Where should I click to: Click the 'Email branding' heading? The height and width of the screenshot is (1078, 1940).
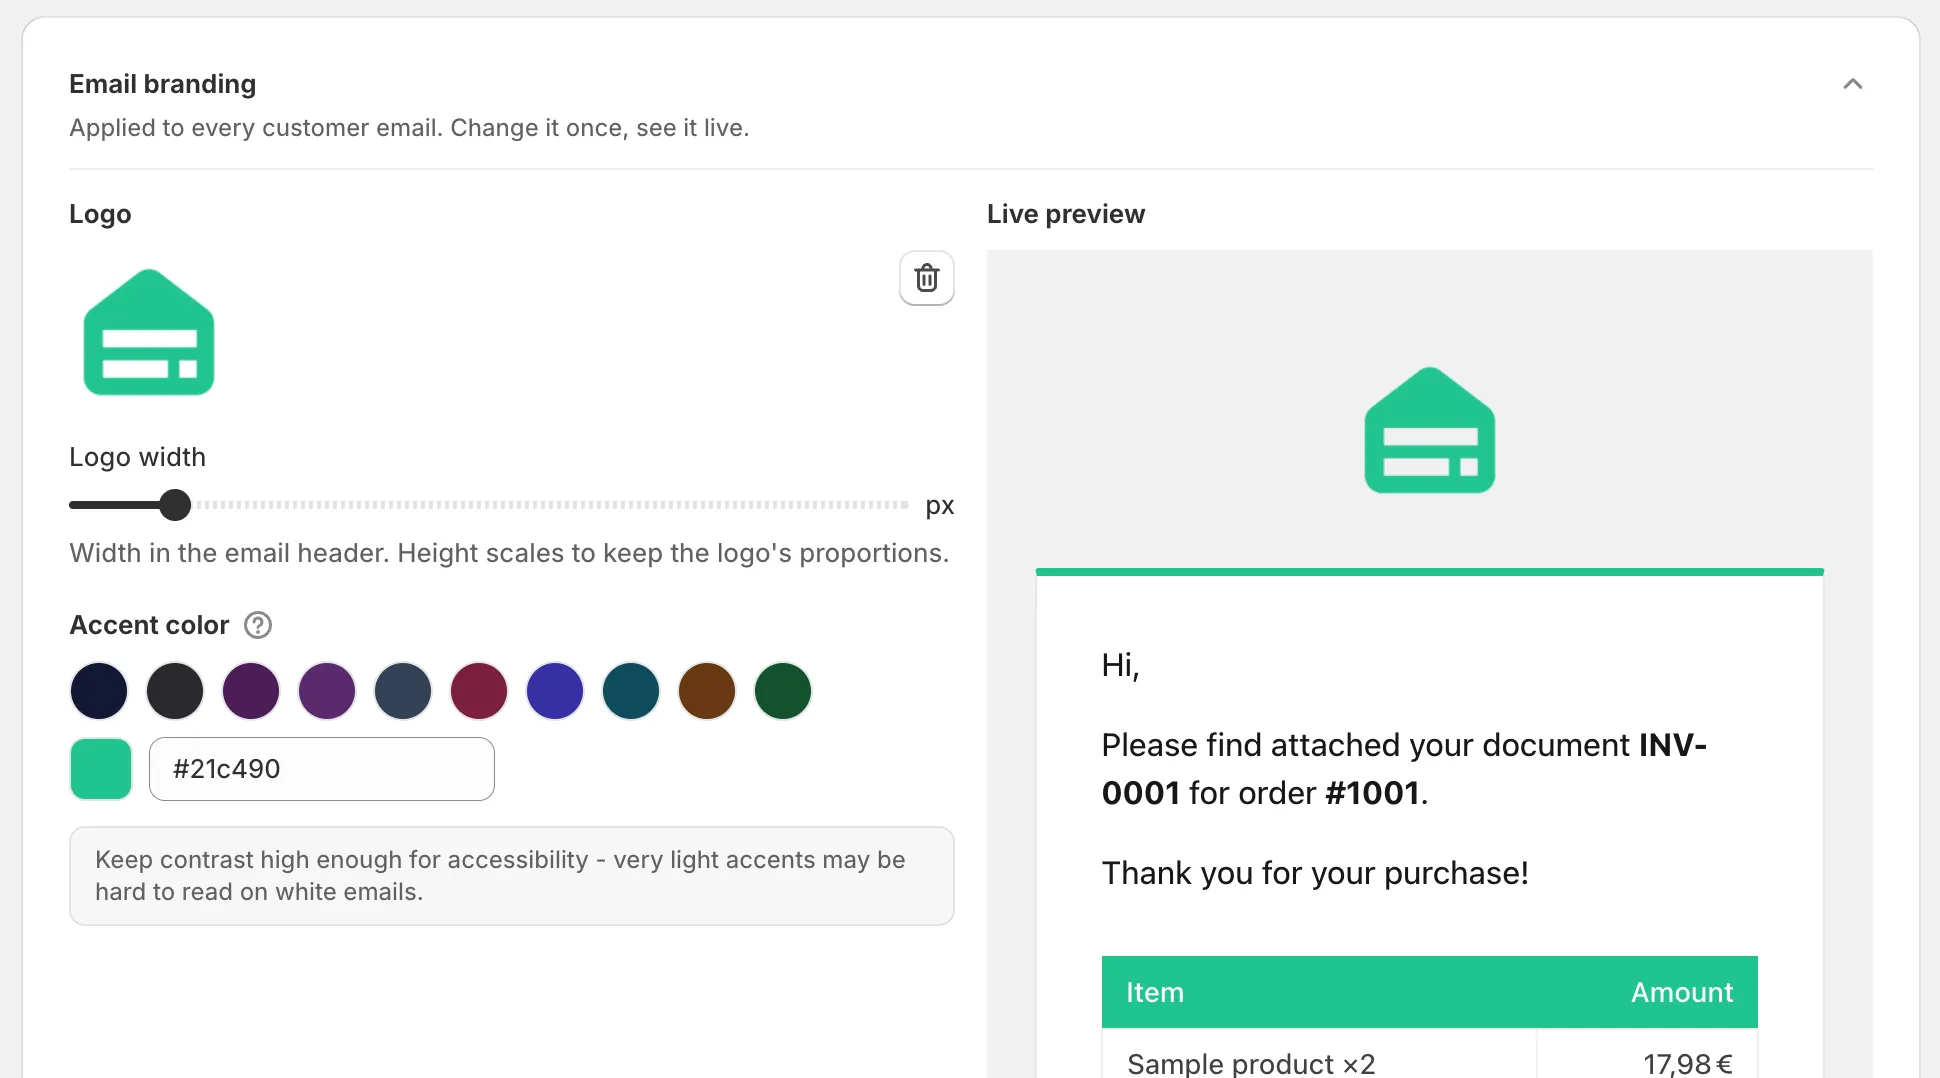point(163,84)
